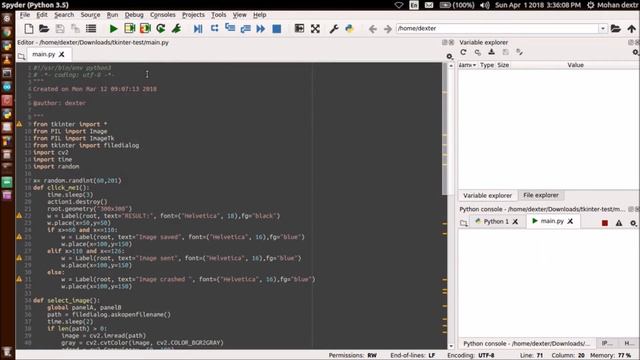Re-run the last script
640x360 pixels.
pyautogui.click(x=161, y=29)
